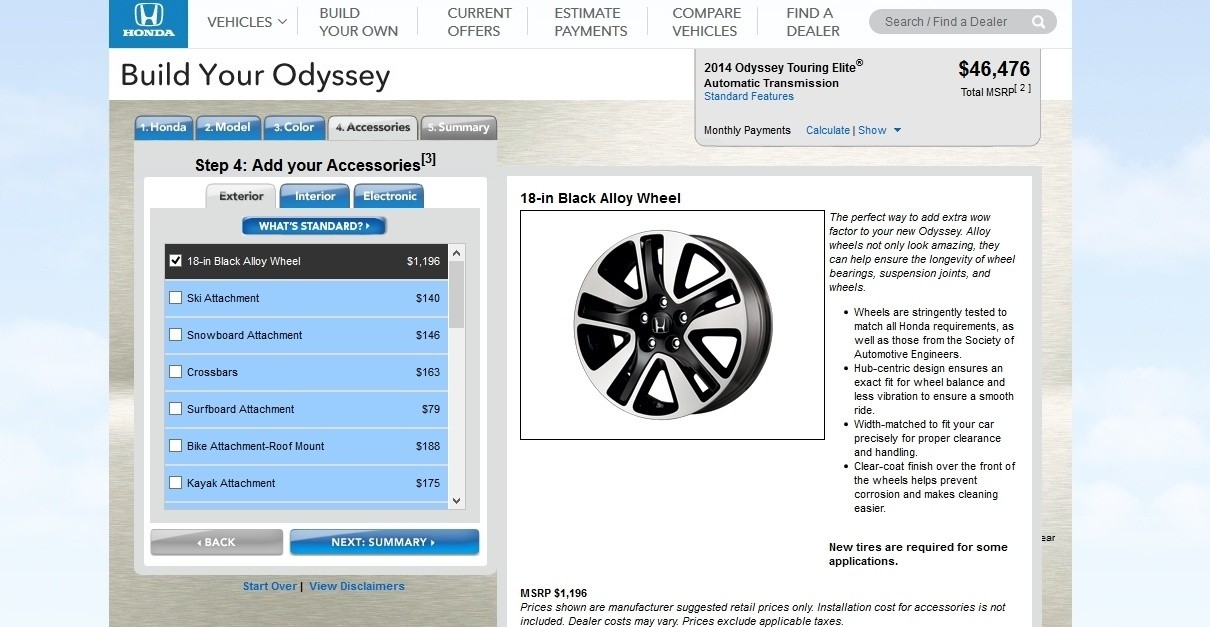Click the $46,476 Total MSRP value

994,69
